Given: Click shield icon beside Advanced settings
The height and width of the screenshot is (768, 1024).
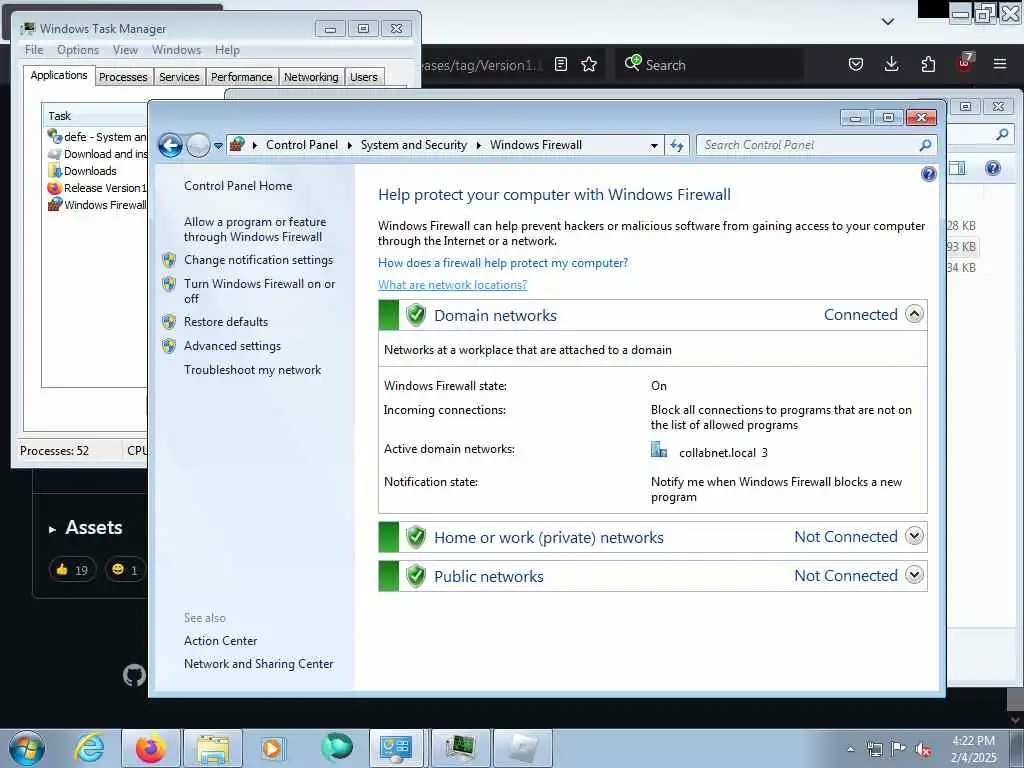Looking at the screenshot, I should (169, 346).
